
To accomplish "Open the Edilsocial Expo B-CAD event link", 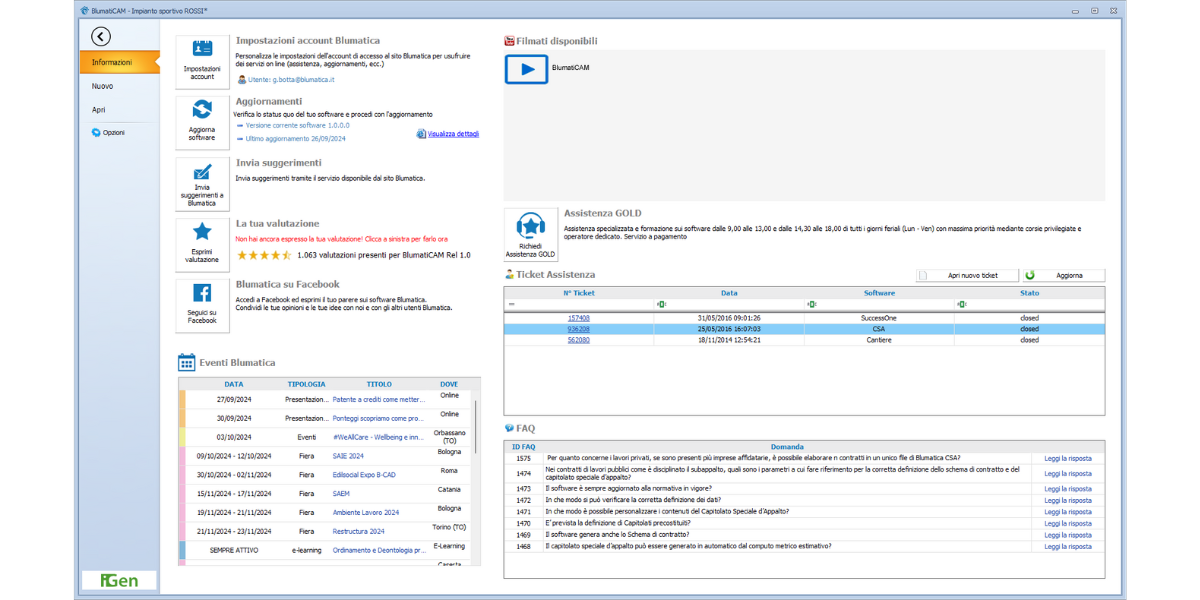I will point(365,475).
